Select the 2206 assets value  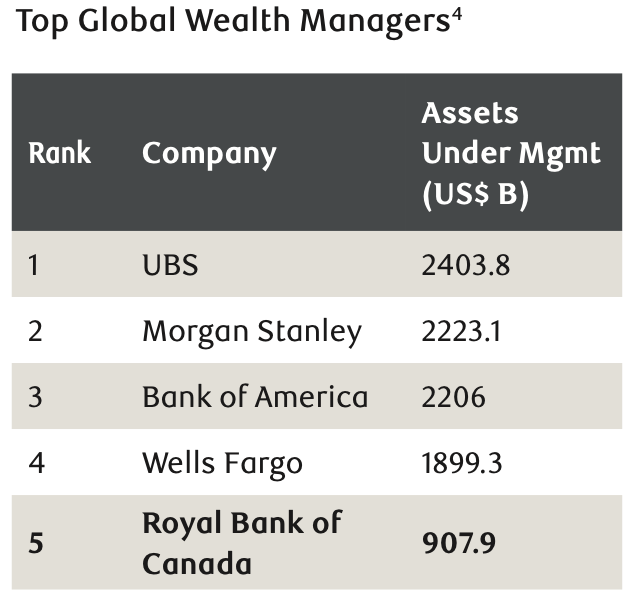coord(454,397)
